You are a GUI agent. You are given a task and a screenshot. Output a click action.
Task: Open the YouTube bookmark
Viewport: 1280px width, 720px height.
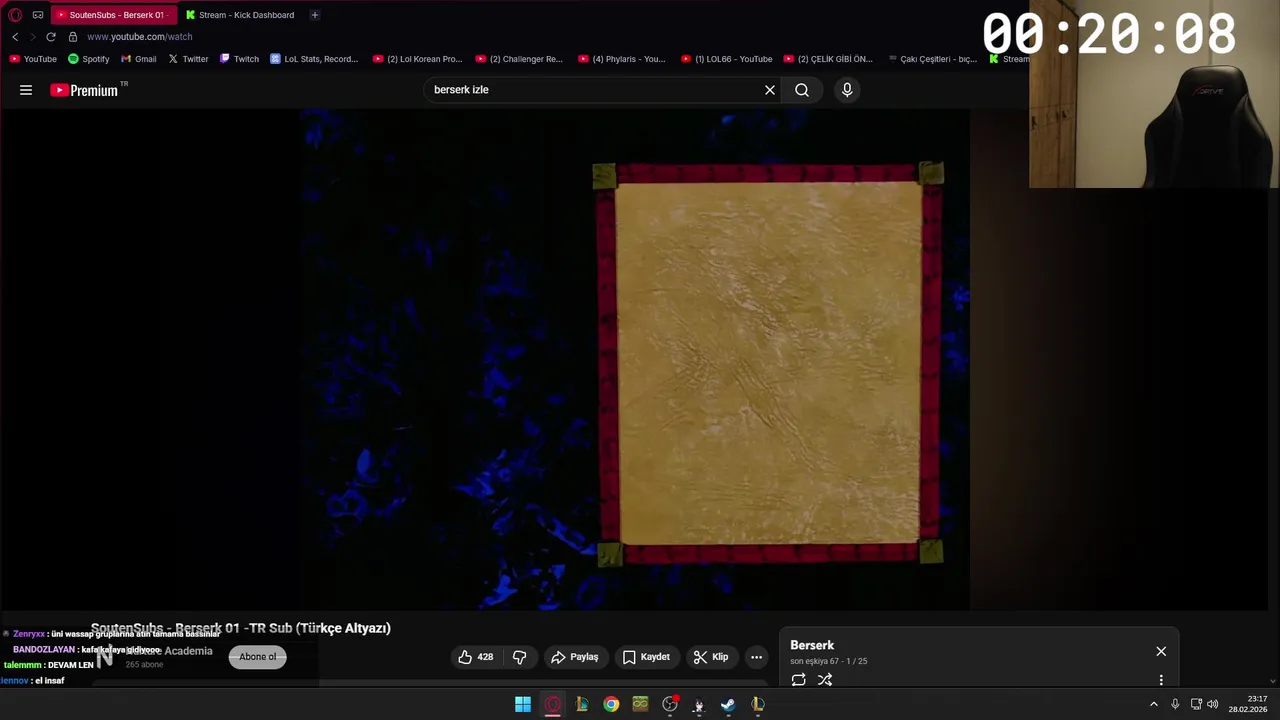(33, 59)
